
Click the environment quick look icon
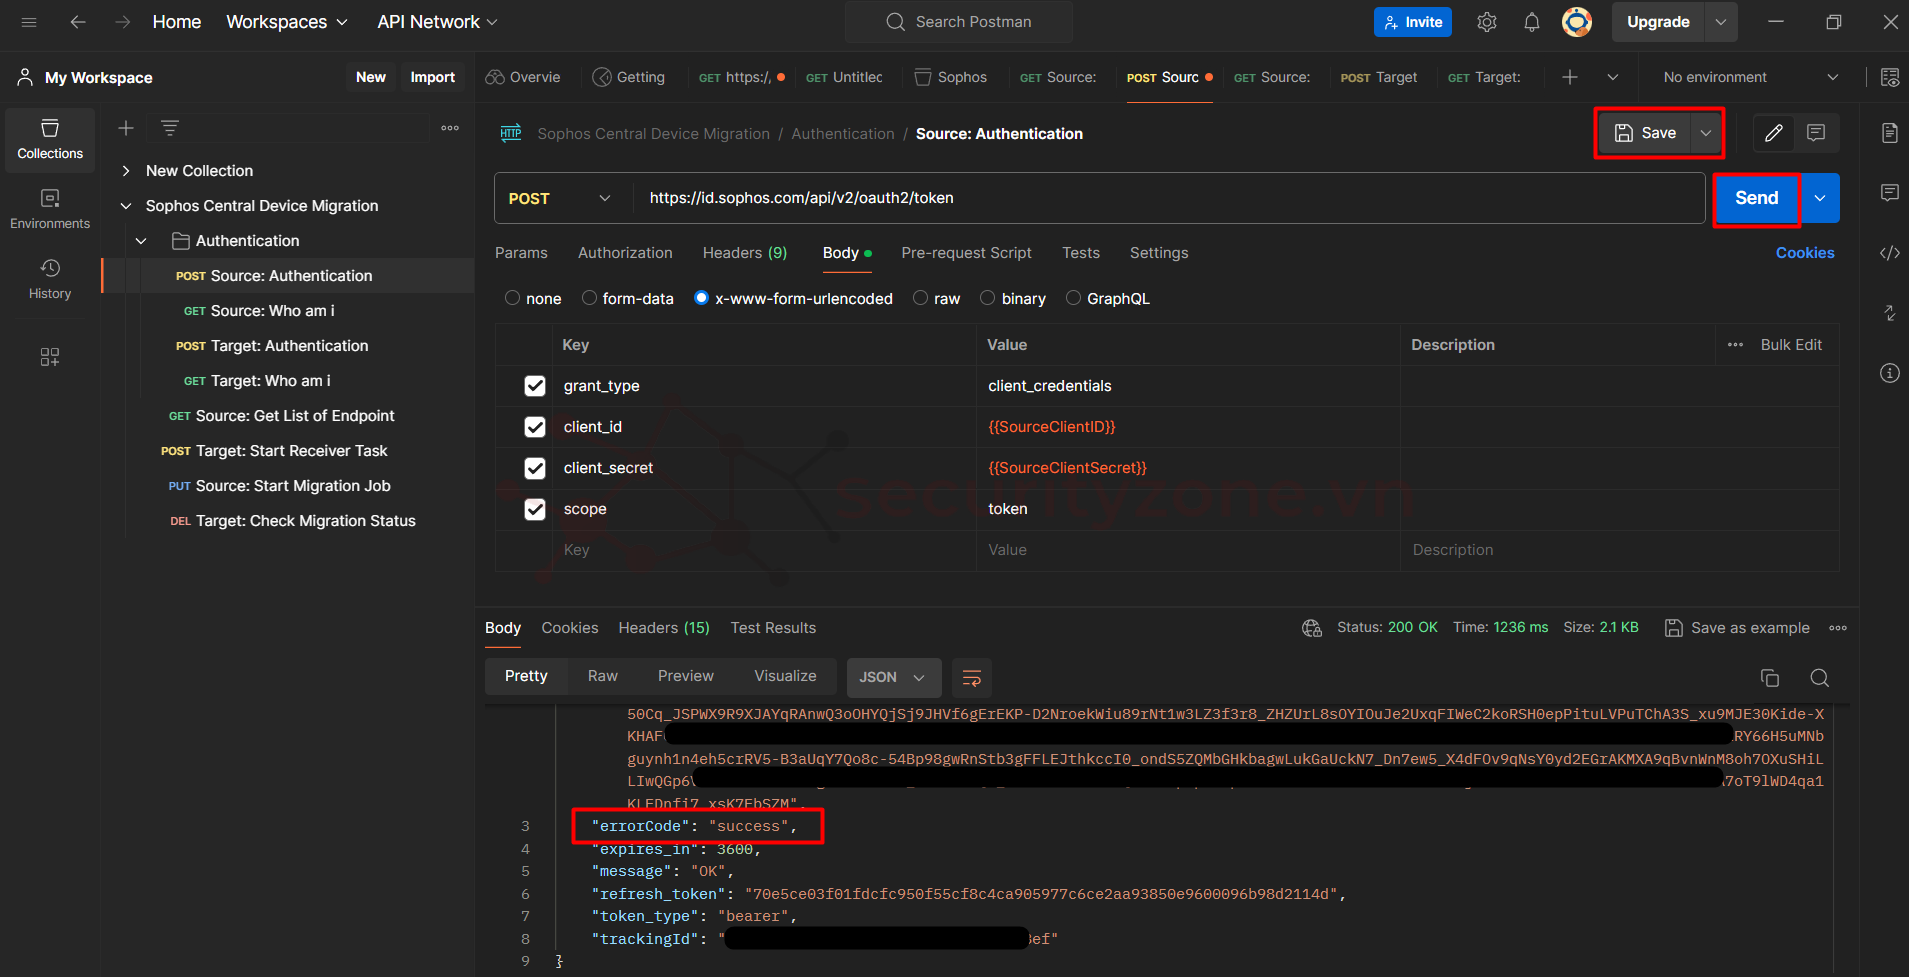[1890, 77]
